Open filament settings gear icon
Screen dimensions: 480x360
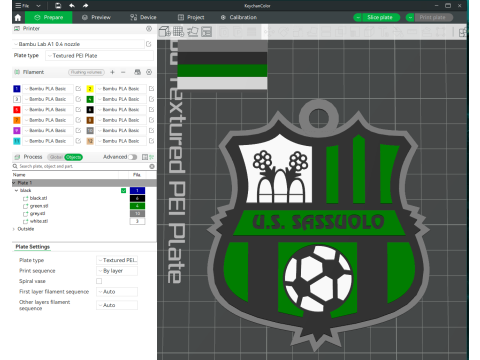point(149,72)
